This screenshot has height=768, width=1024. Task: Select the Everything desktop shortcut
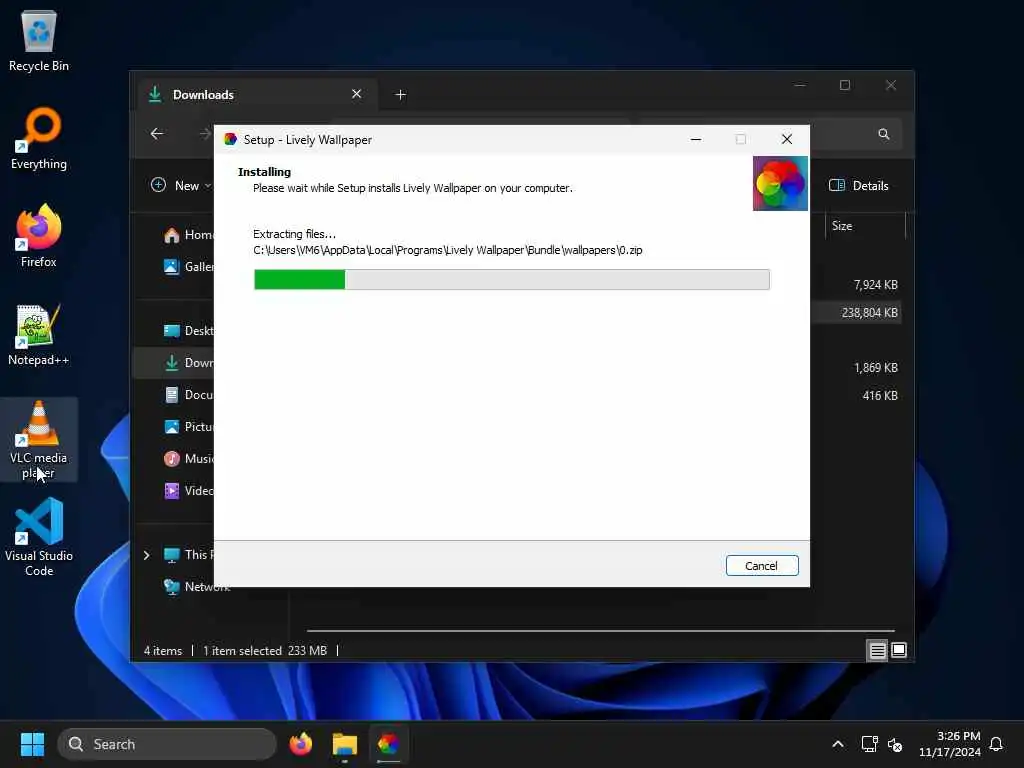39,138
